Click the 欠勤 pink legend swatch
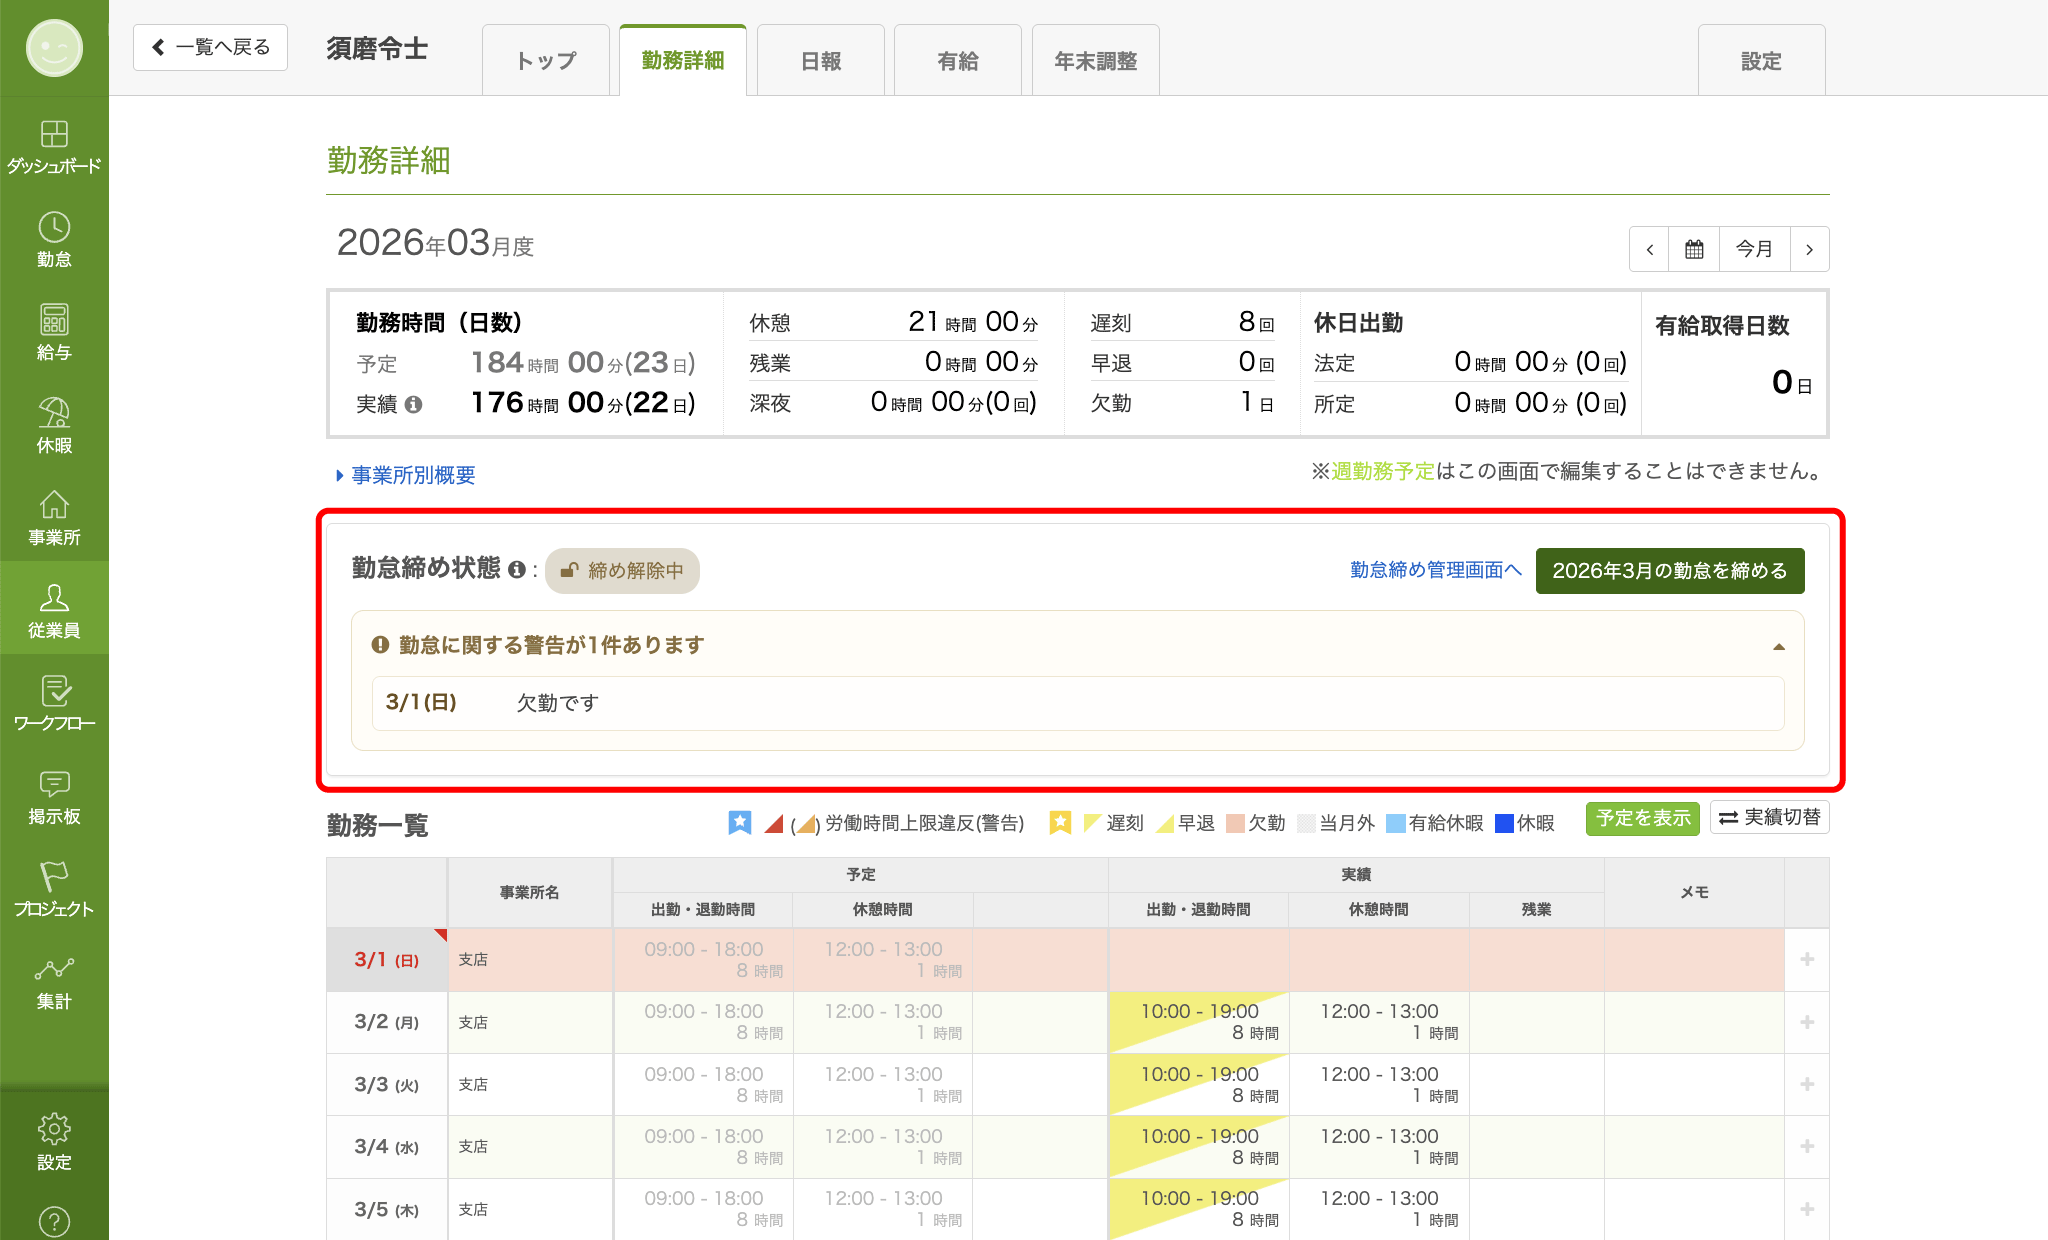2048x1240 pixels. pos(1236,823)
